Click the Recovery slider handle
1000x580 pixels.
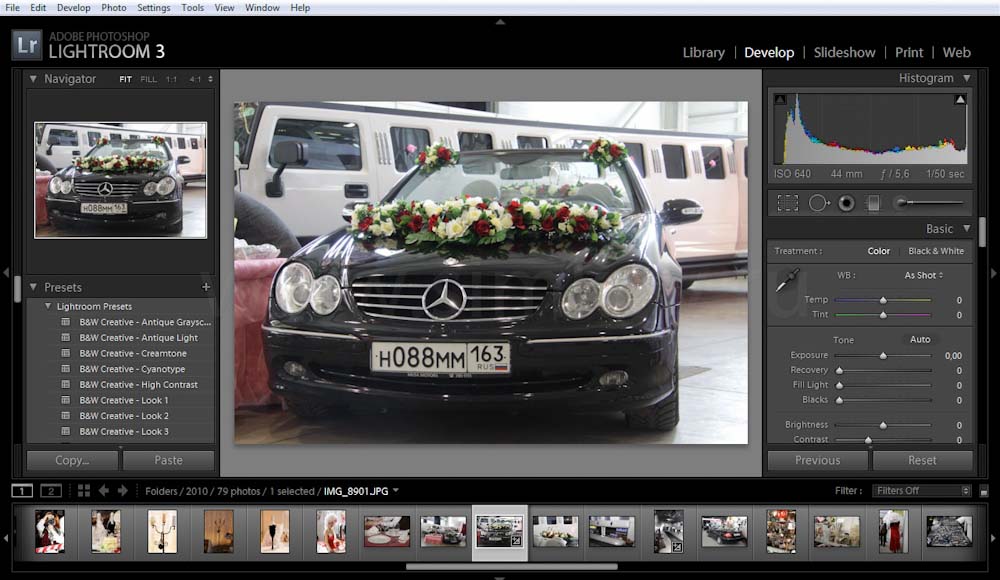[839, 370]
